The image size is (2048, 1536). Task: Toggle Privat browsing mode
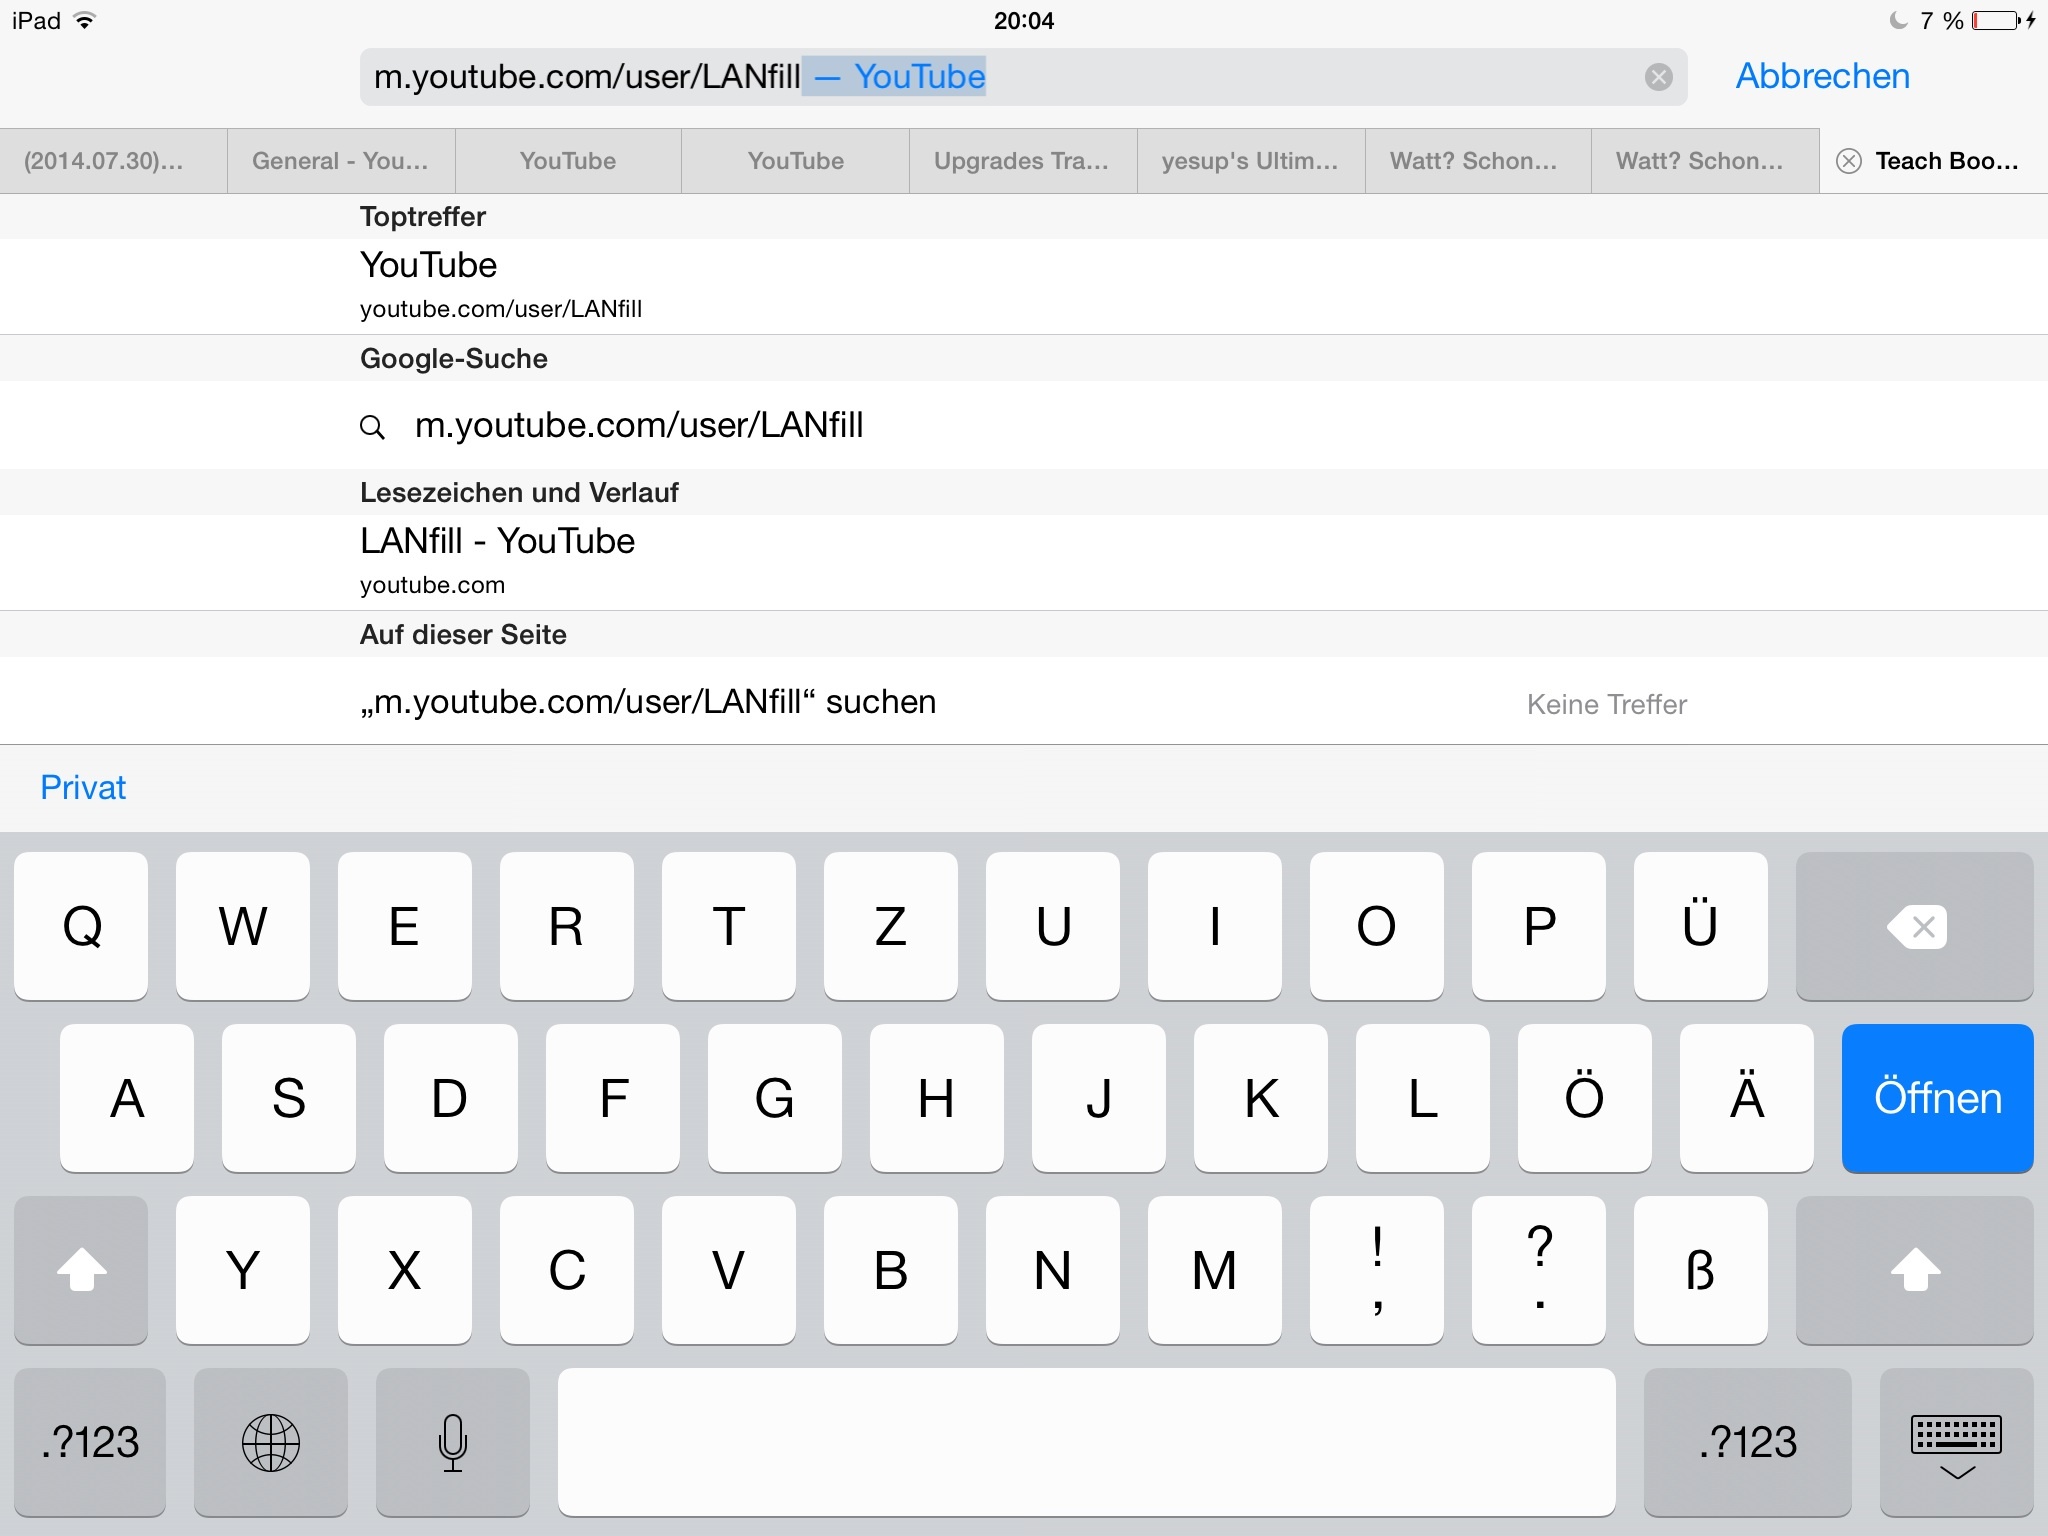tap(83, 788)
